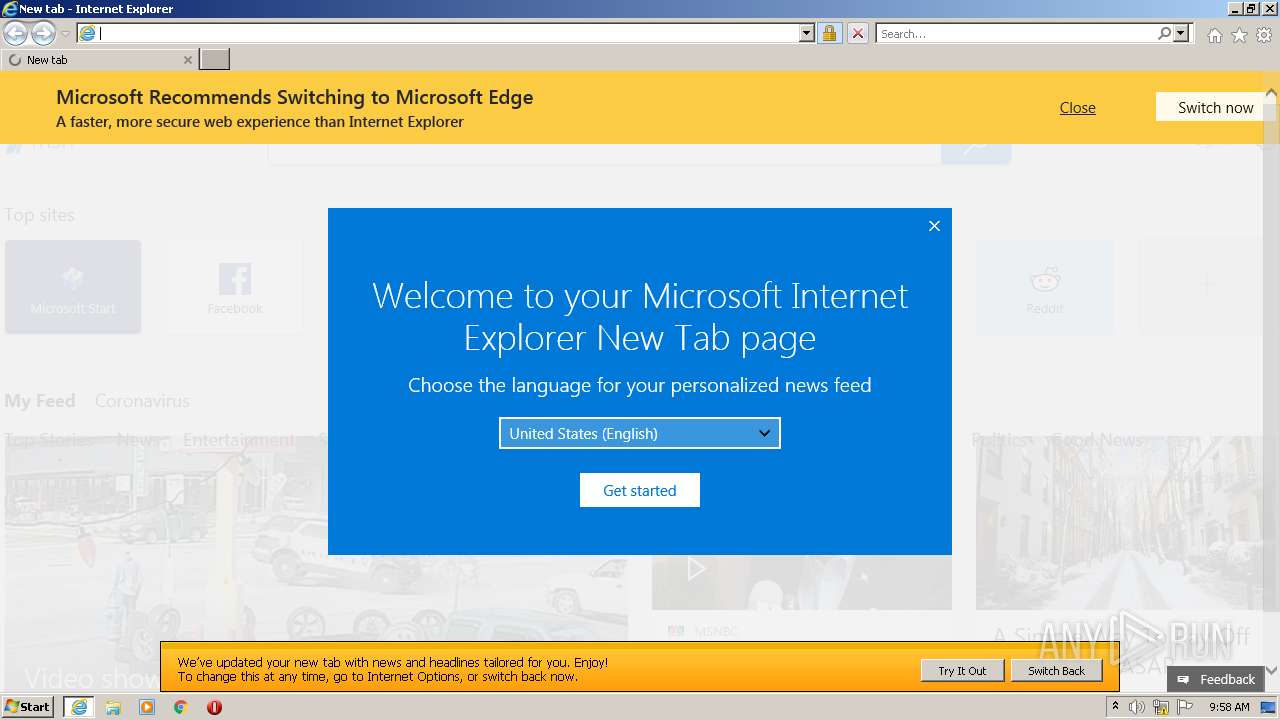
Task: Click the 9:58 AM system clock
Action: click(x=1229, y=707)
